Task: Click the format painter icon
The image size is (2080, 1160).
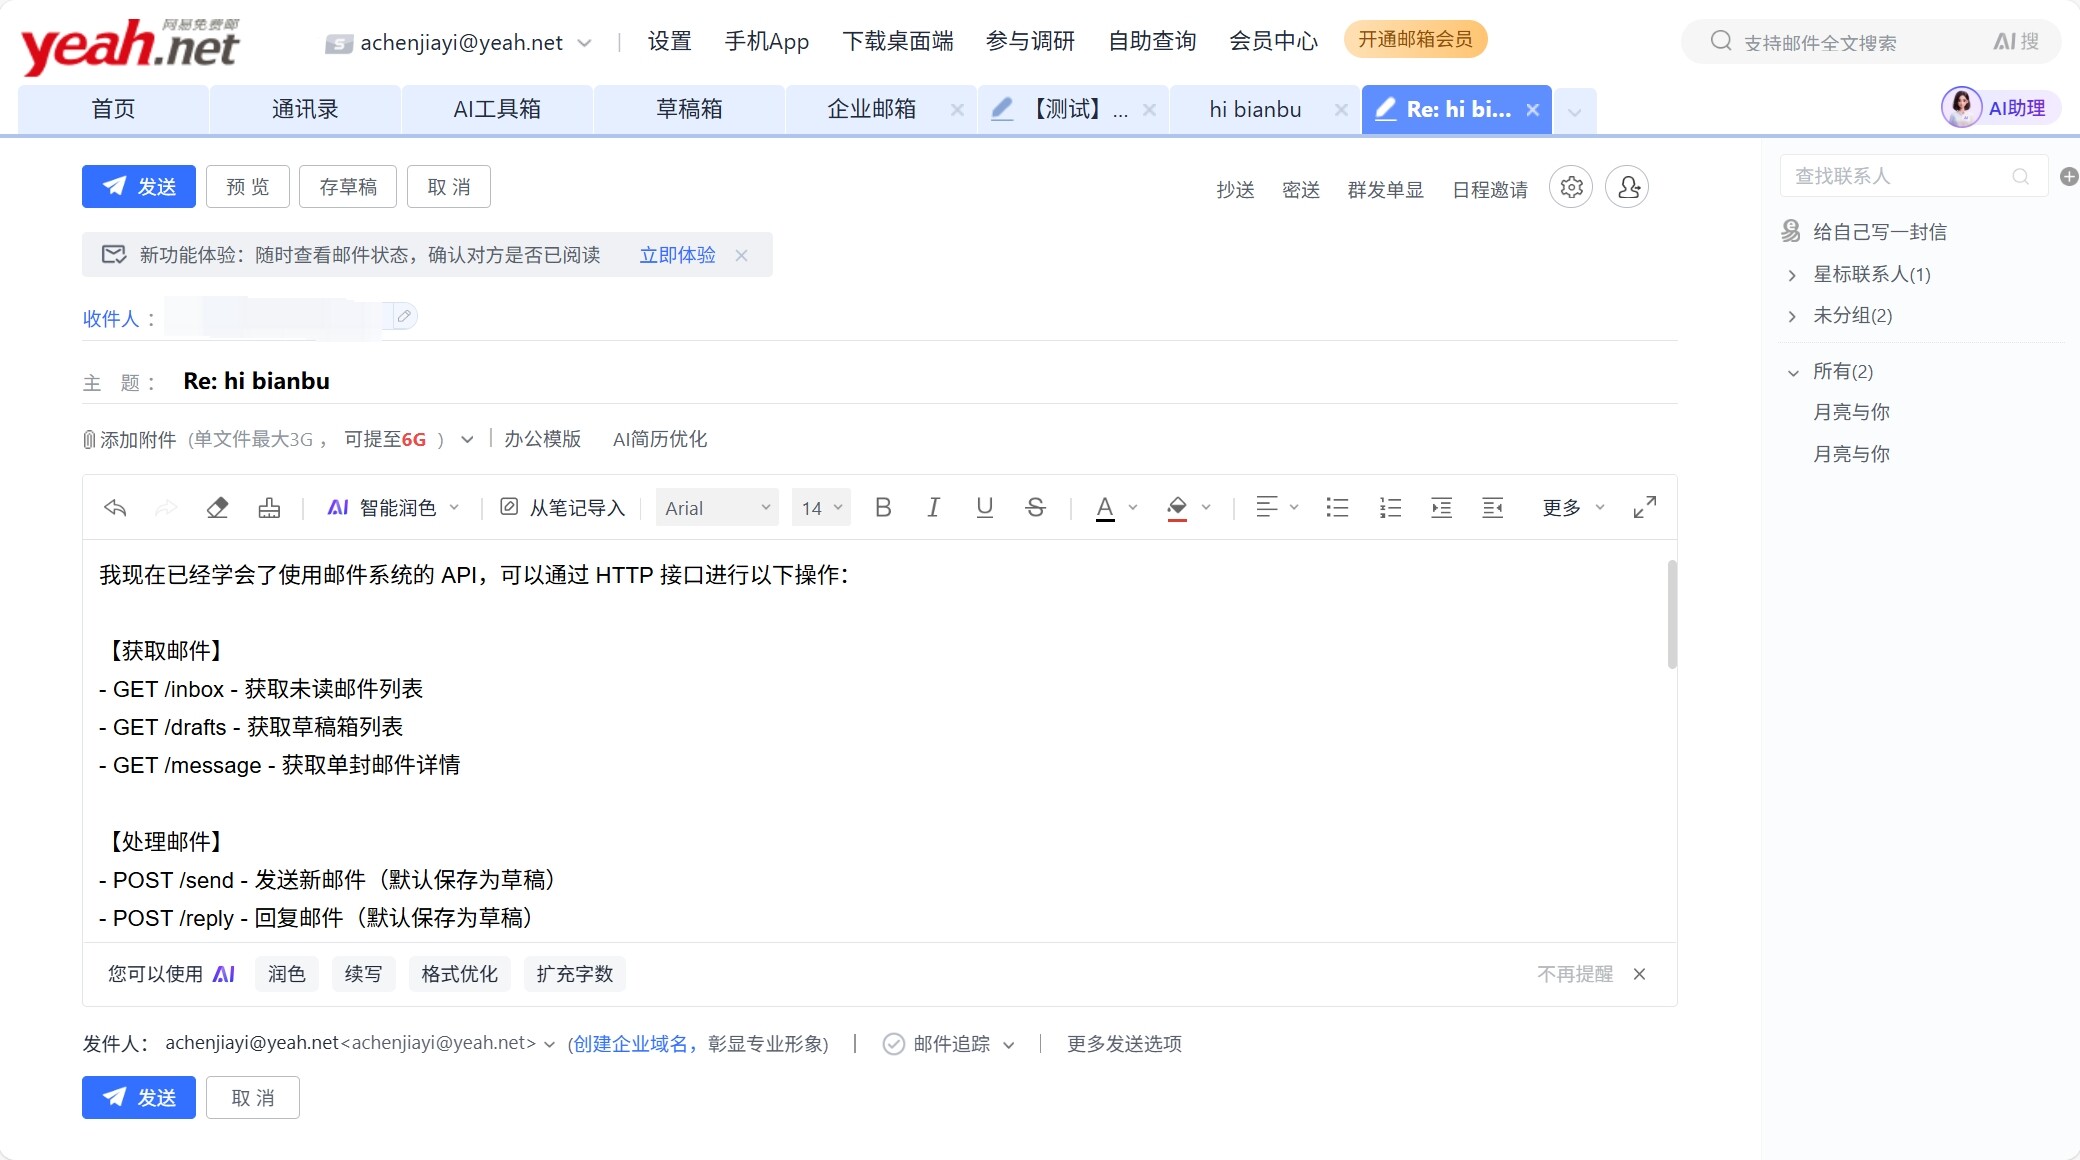Action: tap(269, 508)
